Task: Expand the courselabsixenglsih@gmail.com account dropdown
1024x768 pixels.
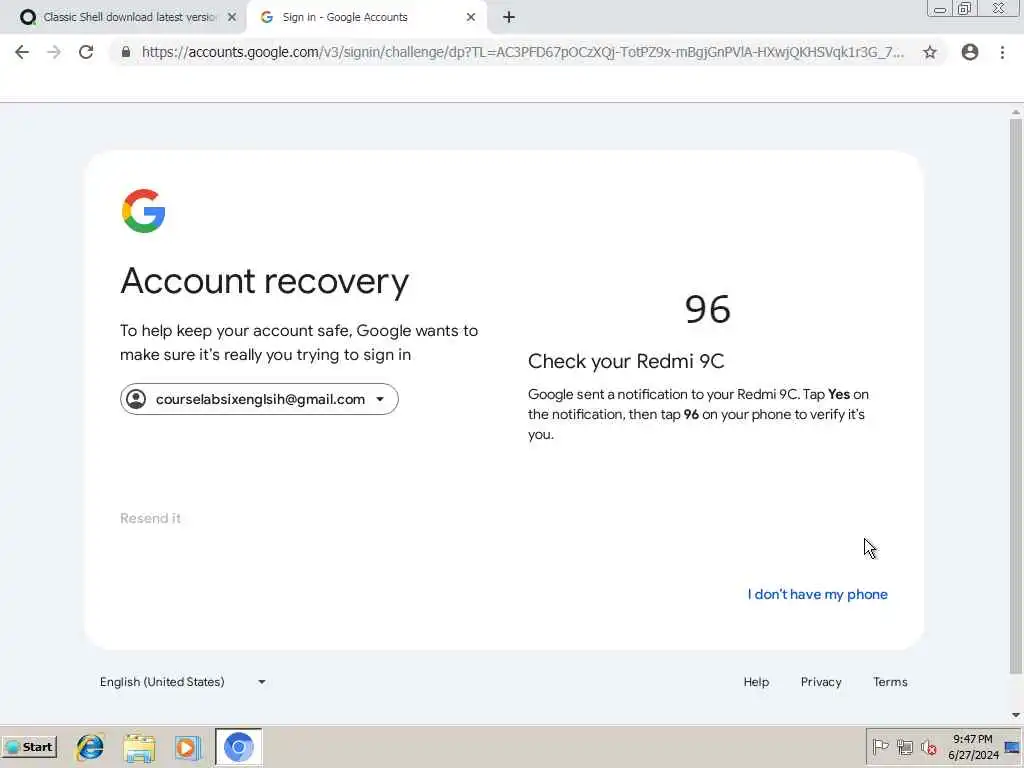Action: (259, 399)
